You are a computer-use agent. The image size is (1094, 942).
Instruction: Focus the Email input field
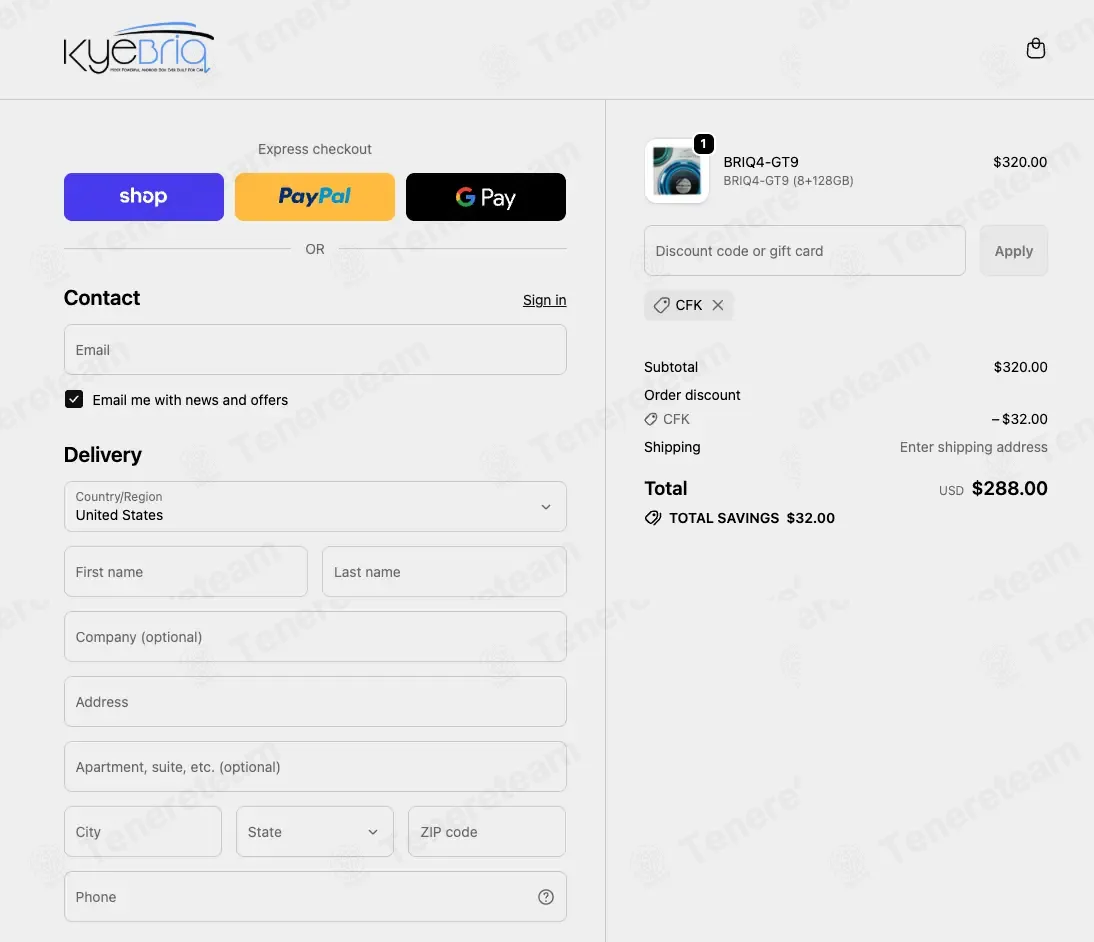click(x=315, y=350)
